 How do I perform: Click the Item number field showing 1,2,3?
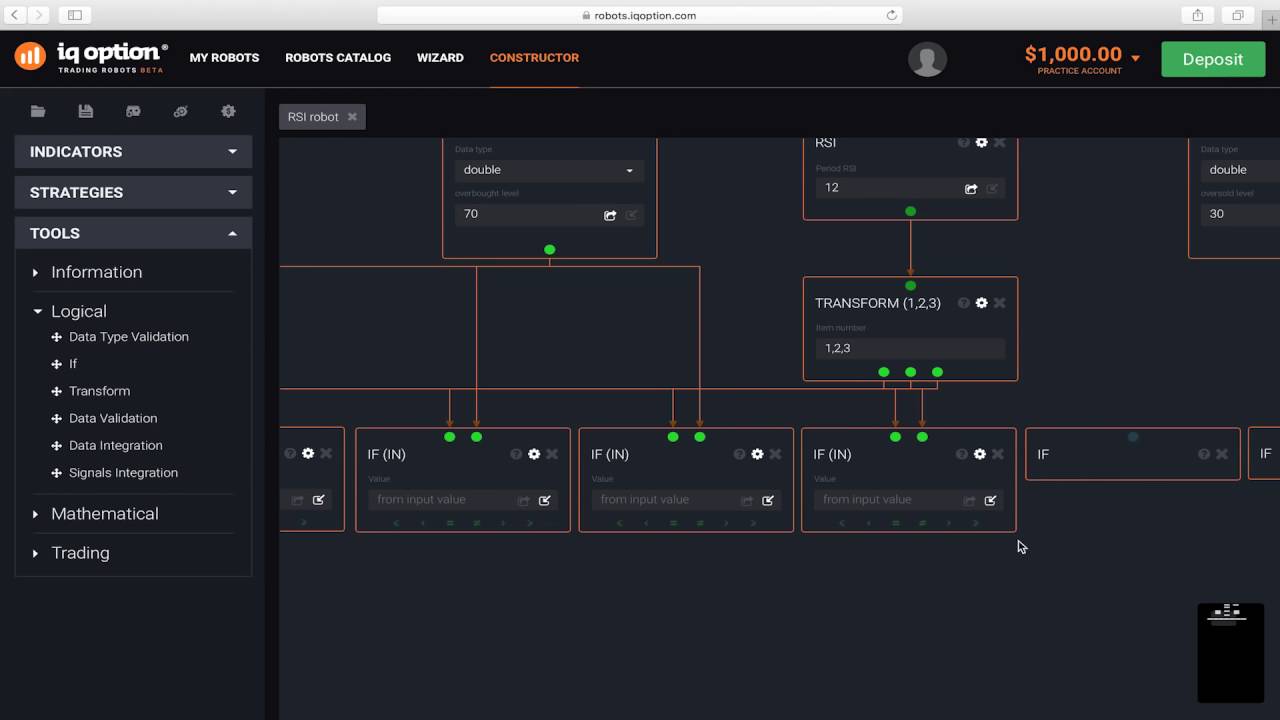pos(910,348)
